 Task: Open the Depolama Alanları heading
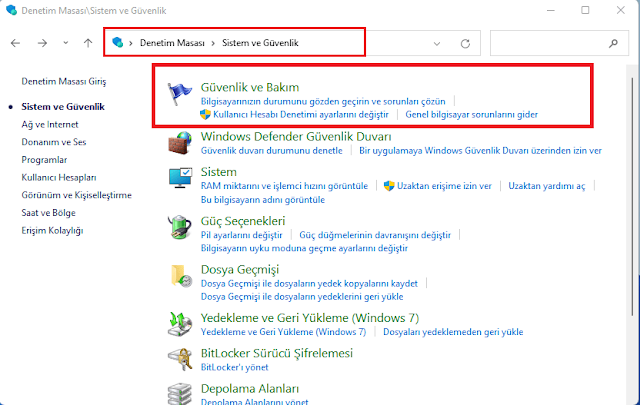pos(249,389)
